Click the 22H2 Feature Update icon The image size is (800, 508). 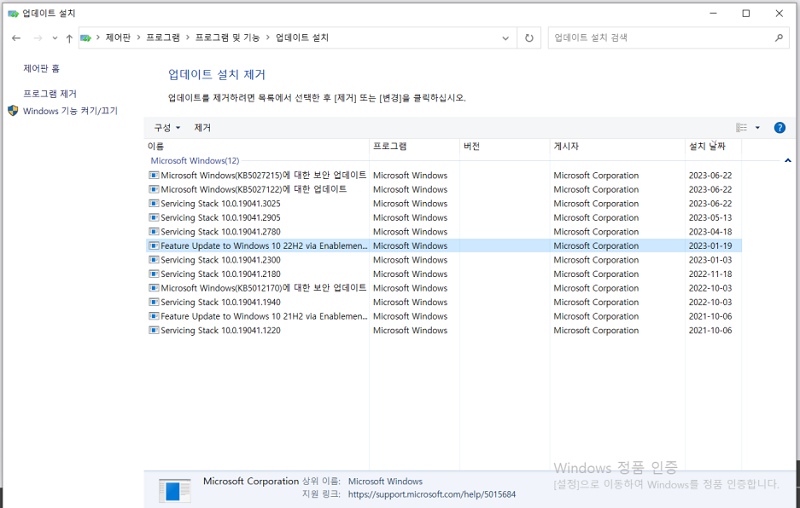[154, 246]
